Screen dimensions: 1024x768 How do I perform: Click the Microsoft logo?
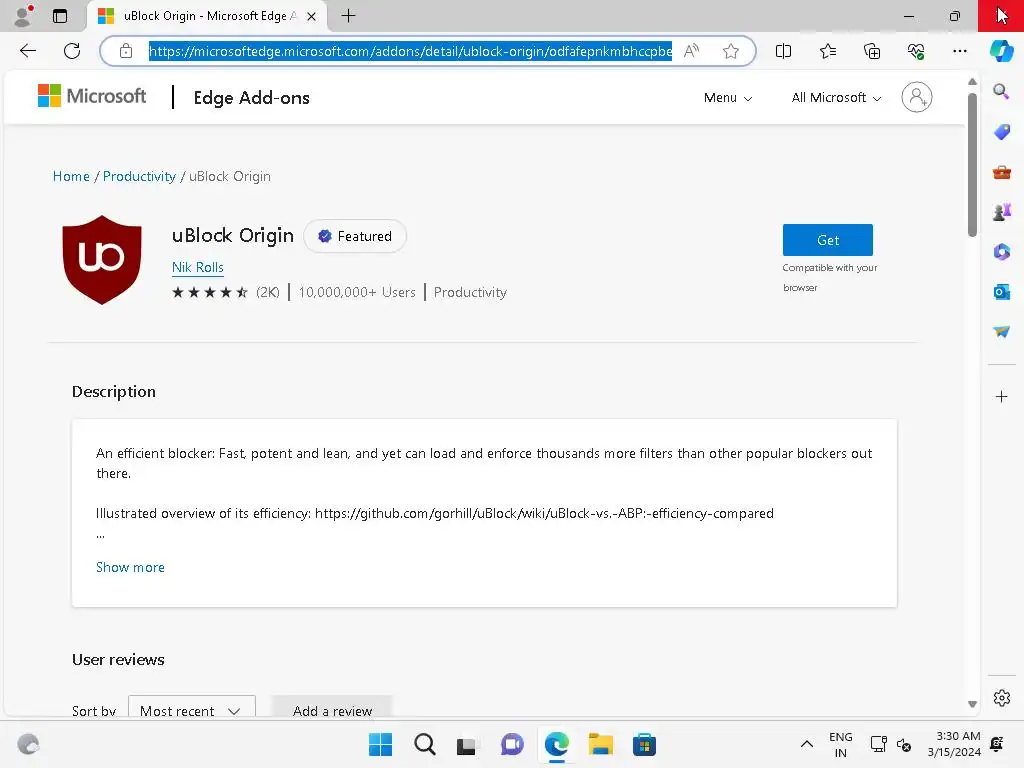[92, 96]
